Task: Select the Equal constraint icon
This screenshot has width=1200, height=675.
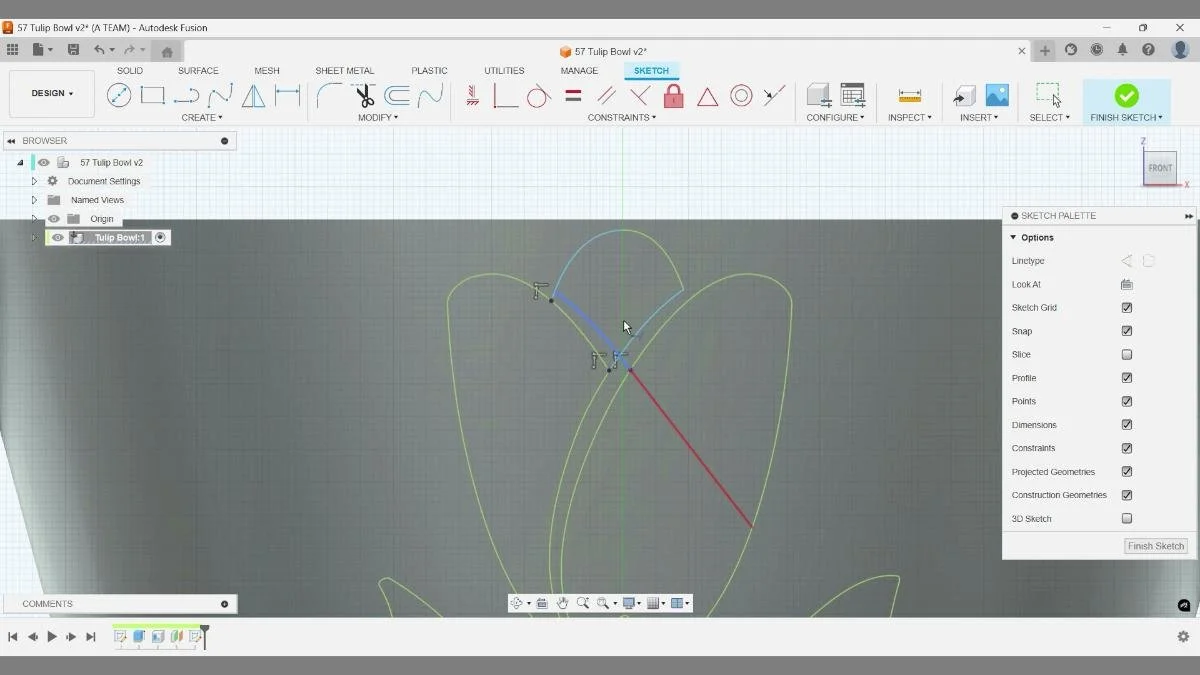Action: click(573, 95)
